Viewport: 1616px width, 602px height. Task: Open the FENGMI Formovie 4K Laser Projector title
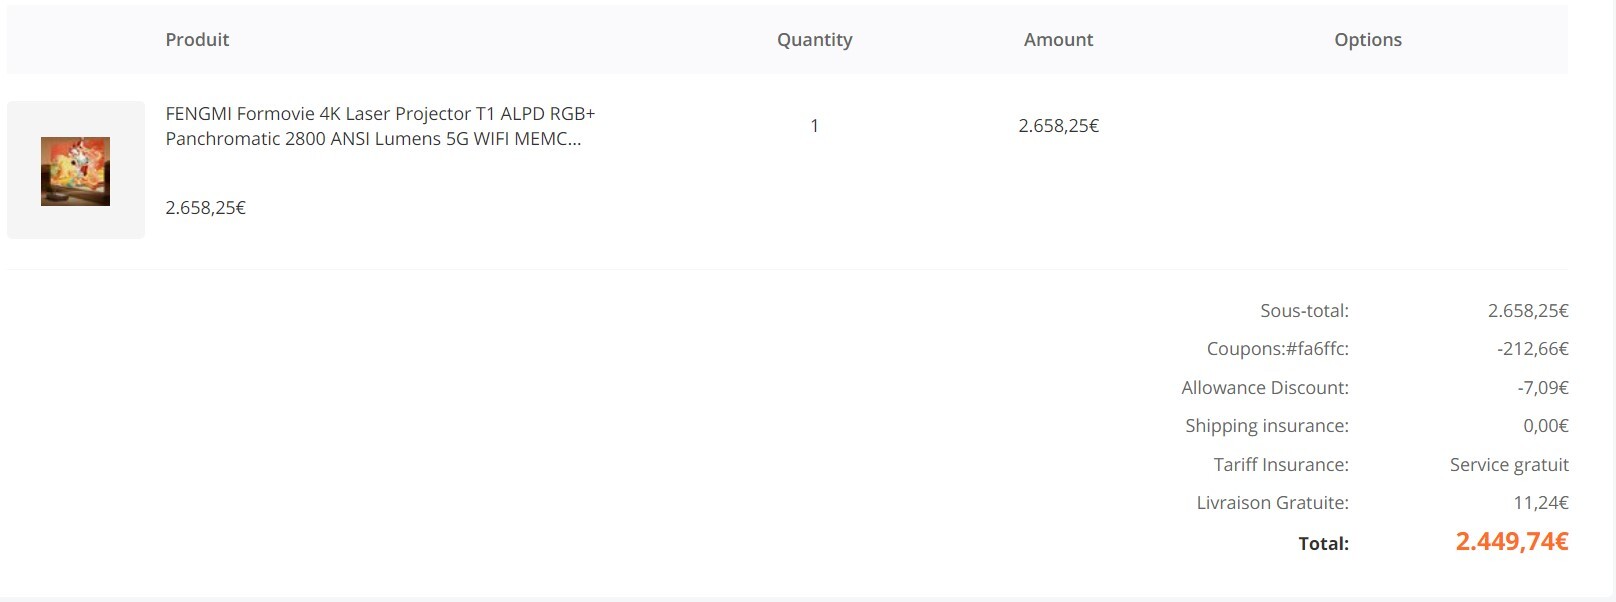(380, 126)
